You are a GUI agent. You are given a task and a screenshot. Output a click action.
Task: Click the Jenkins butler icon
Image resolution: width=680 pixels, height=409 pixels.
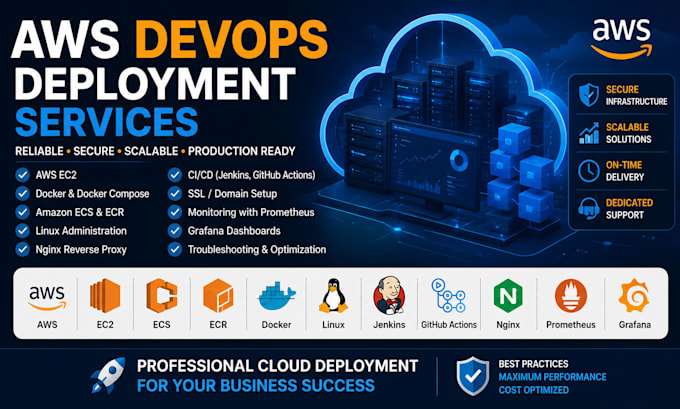click(x=389, y=295)
